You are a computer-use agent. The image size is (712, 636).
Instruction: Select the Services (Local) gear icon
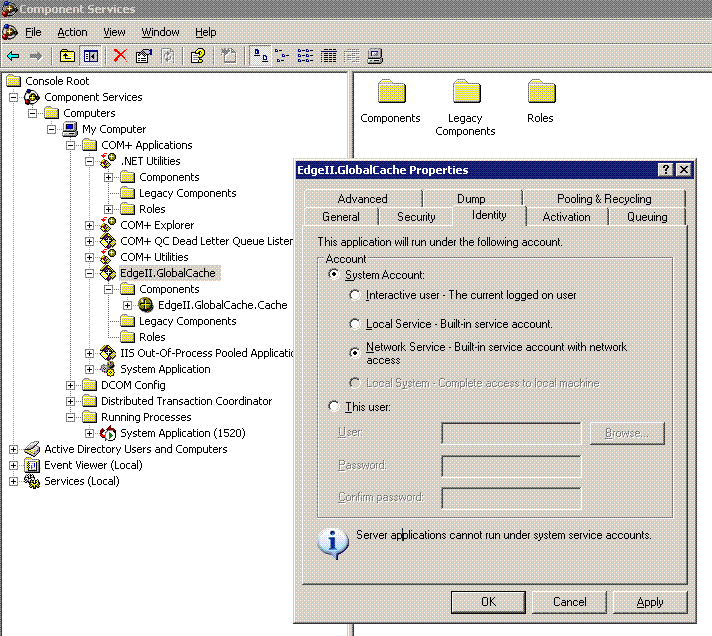point(32,481)
